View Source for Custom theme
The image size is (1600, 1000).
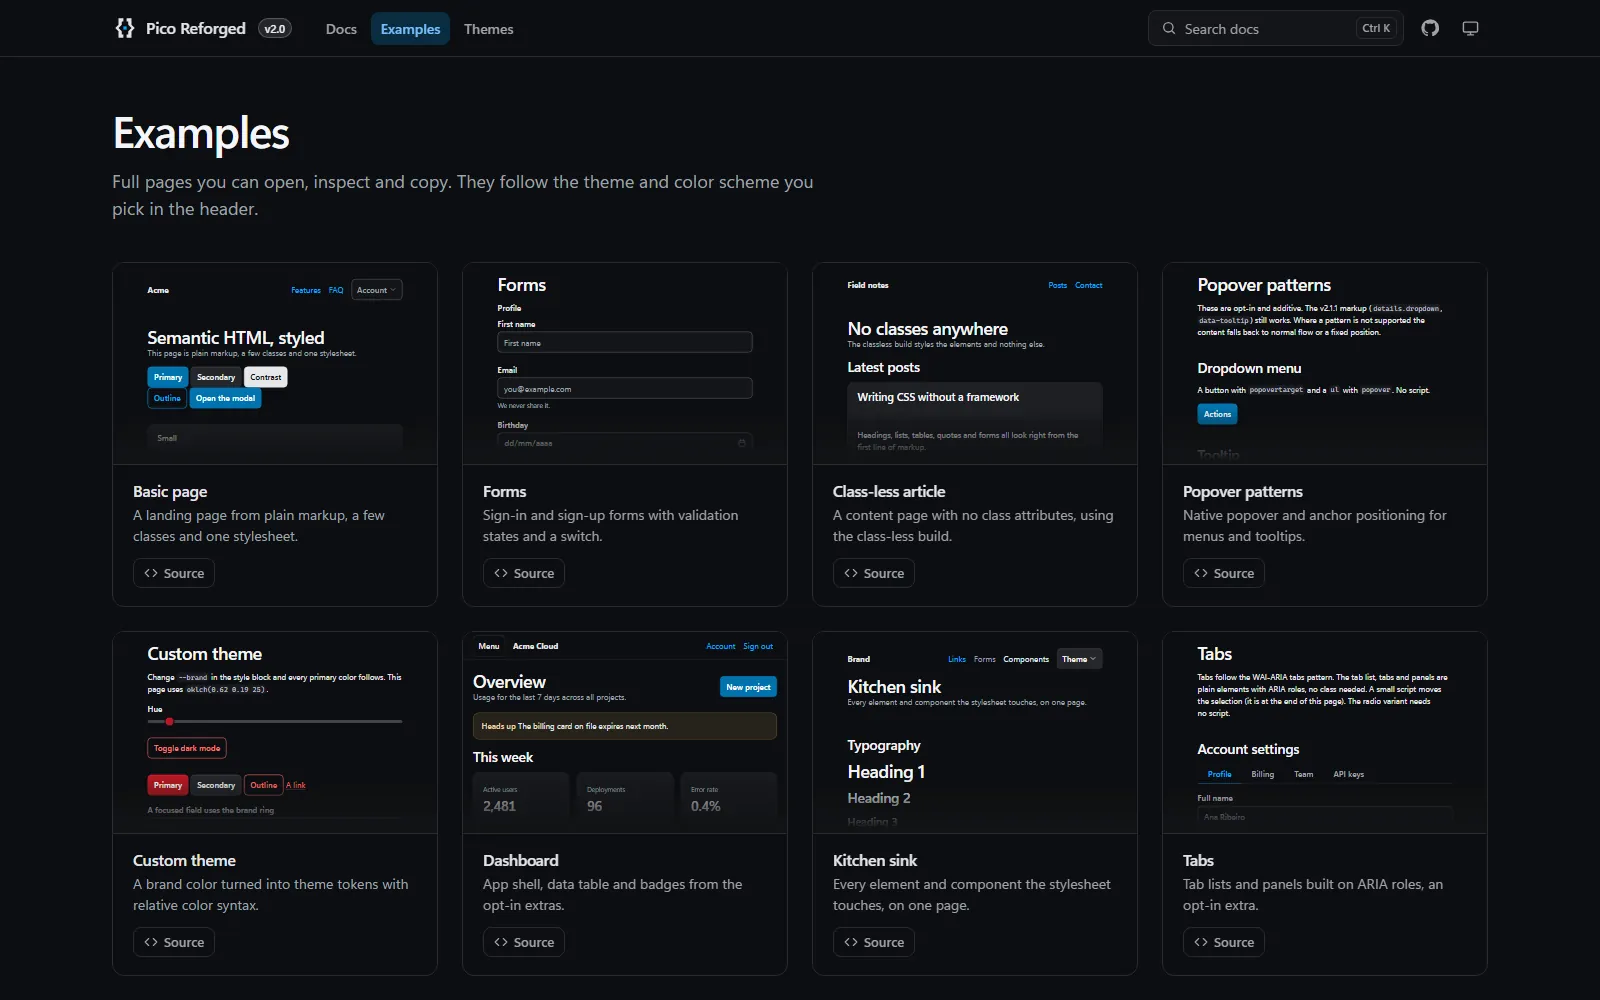click(174, 942)
